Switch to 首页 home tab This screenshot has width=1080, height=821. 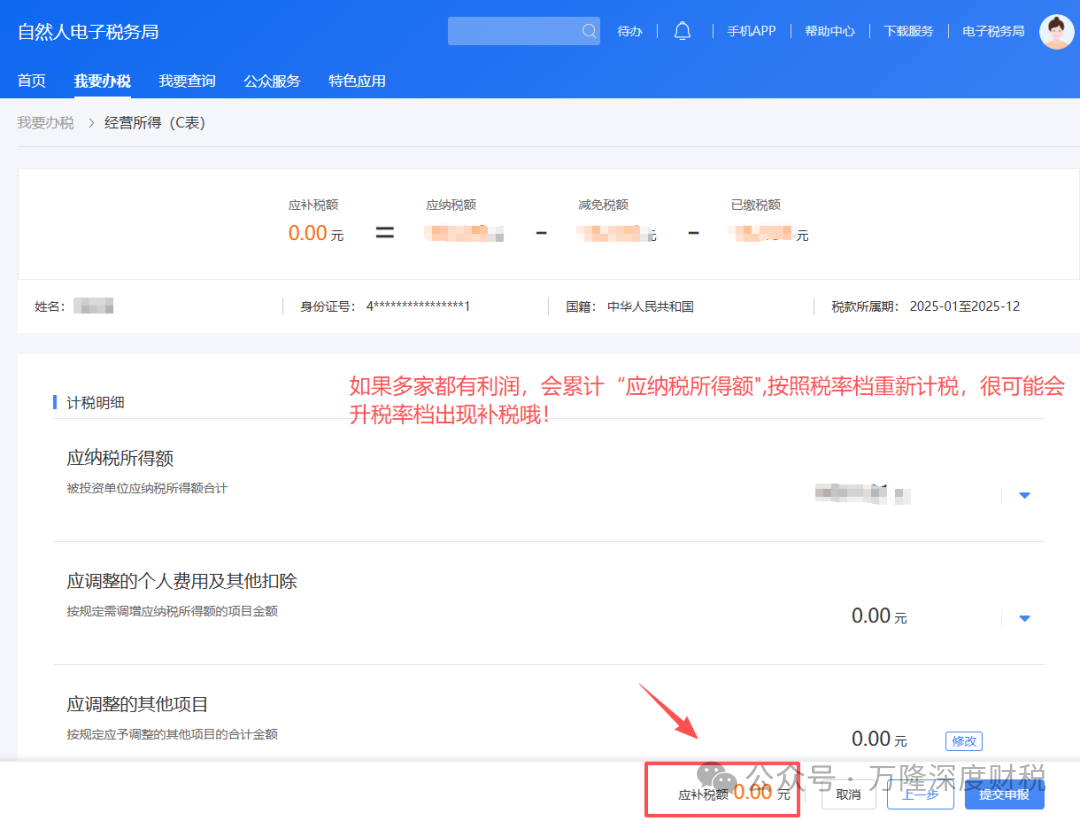point(32,81)
